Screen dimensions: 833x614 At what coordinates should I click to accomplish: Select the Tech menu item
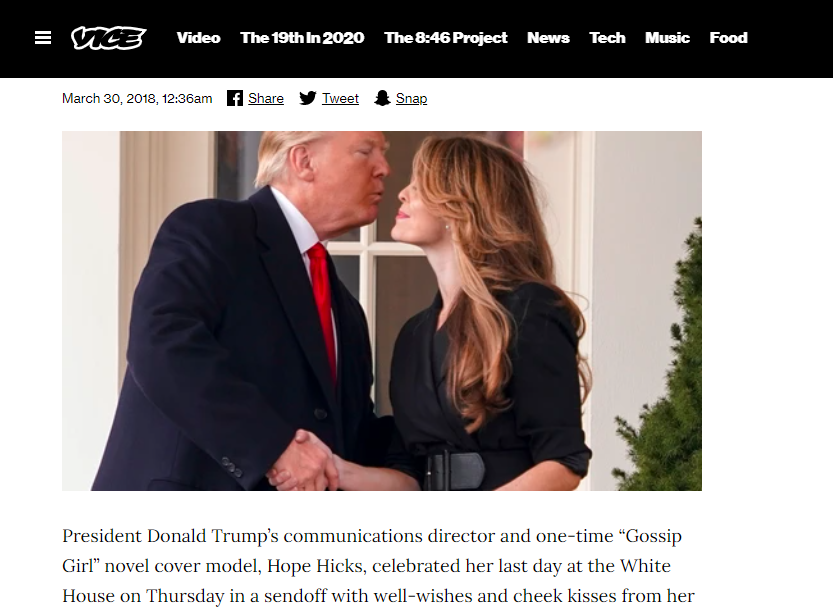point(607,38)
